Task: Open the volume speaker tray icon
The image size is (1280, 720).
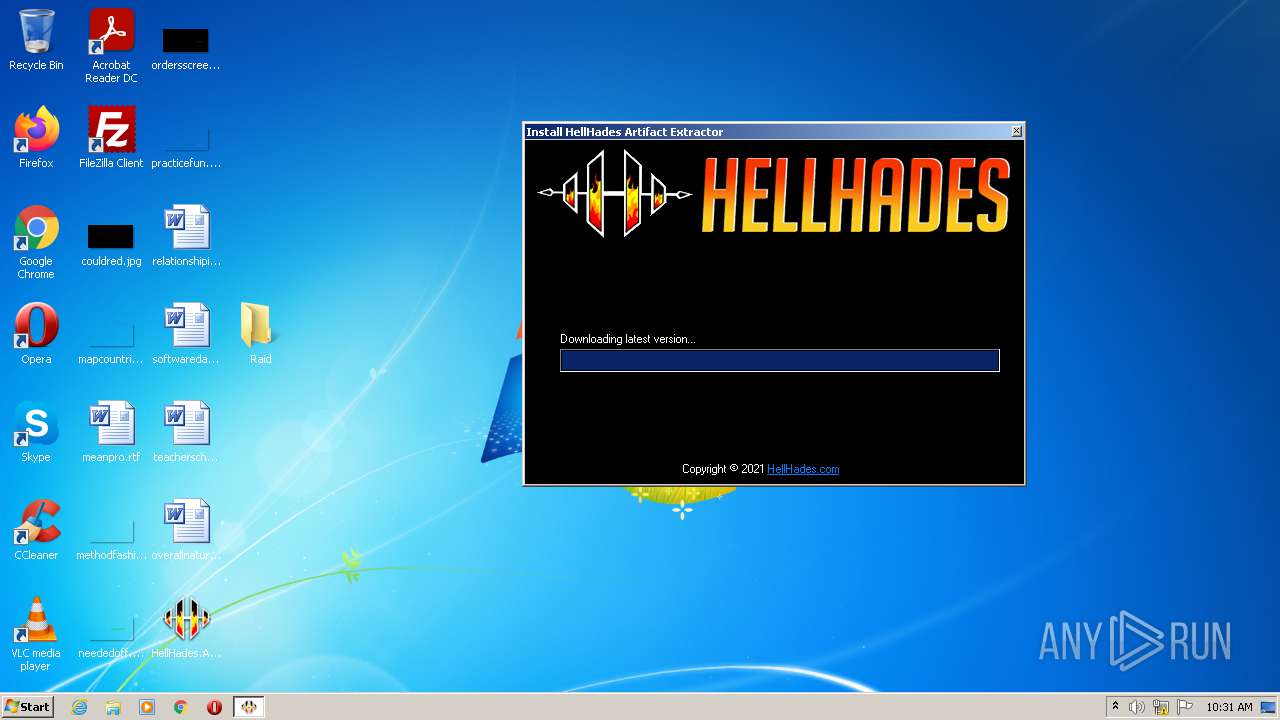Action: pyautogui.click(x=1137, y=707)
